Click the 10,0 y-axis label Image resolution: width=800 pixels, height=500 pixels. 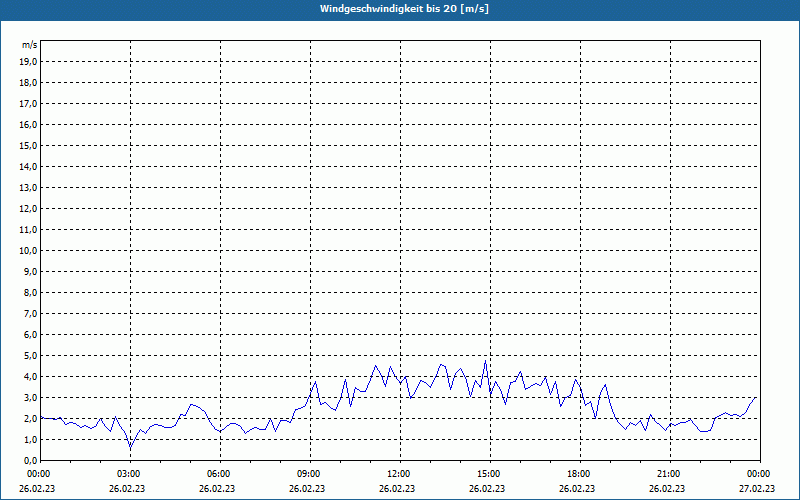28,251
